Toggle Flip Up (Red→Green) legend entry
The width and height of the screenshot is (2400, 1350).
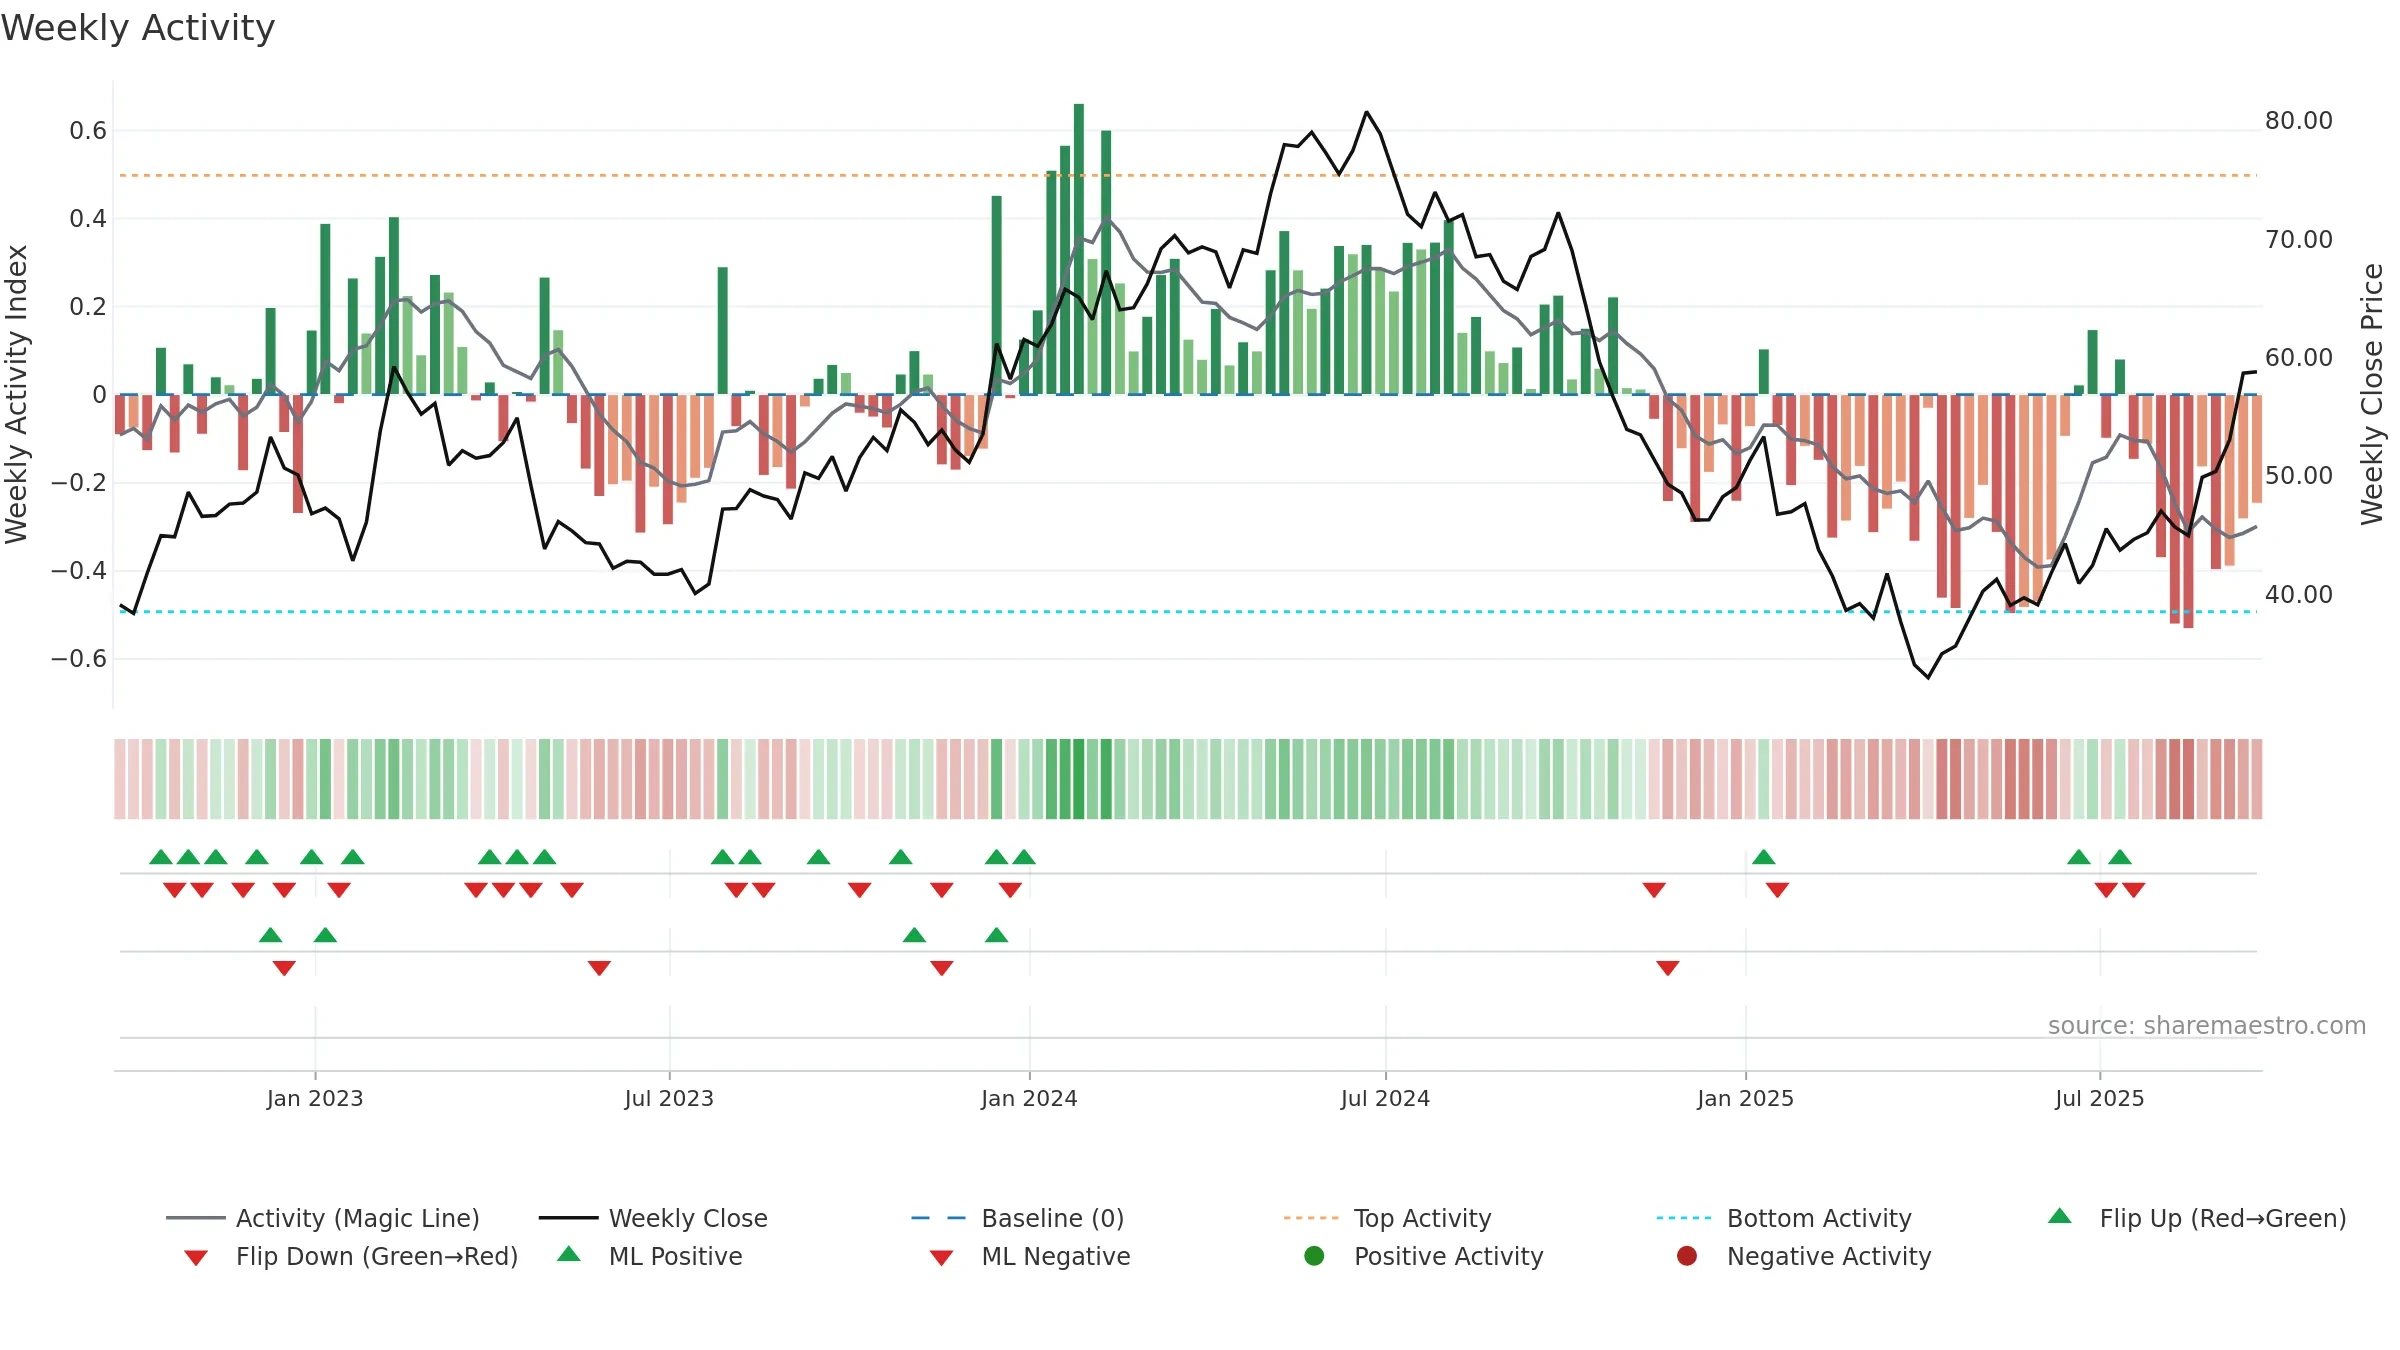(2196, 1218)
